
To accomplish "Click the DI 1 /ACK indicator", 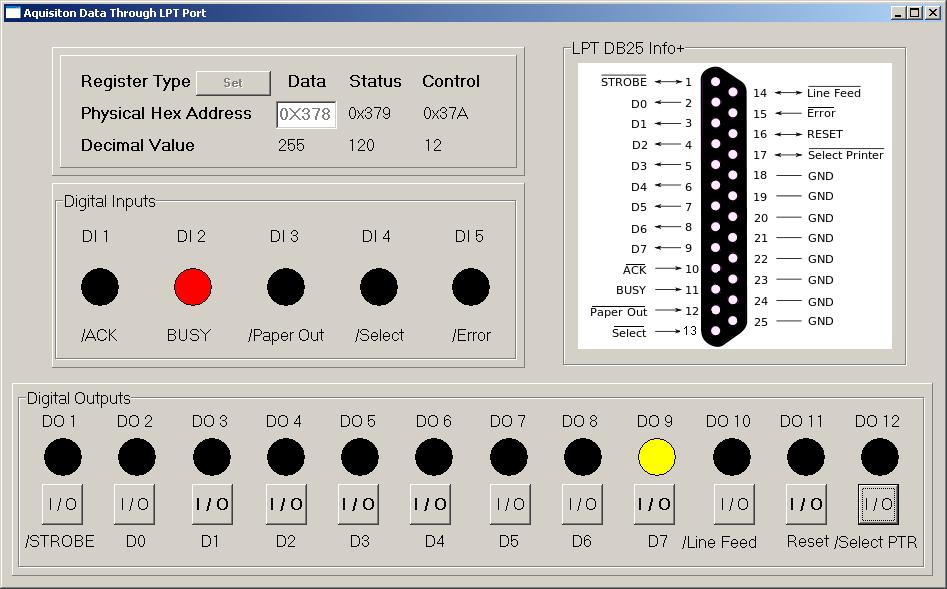I will [100, 287].
